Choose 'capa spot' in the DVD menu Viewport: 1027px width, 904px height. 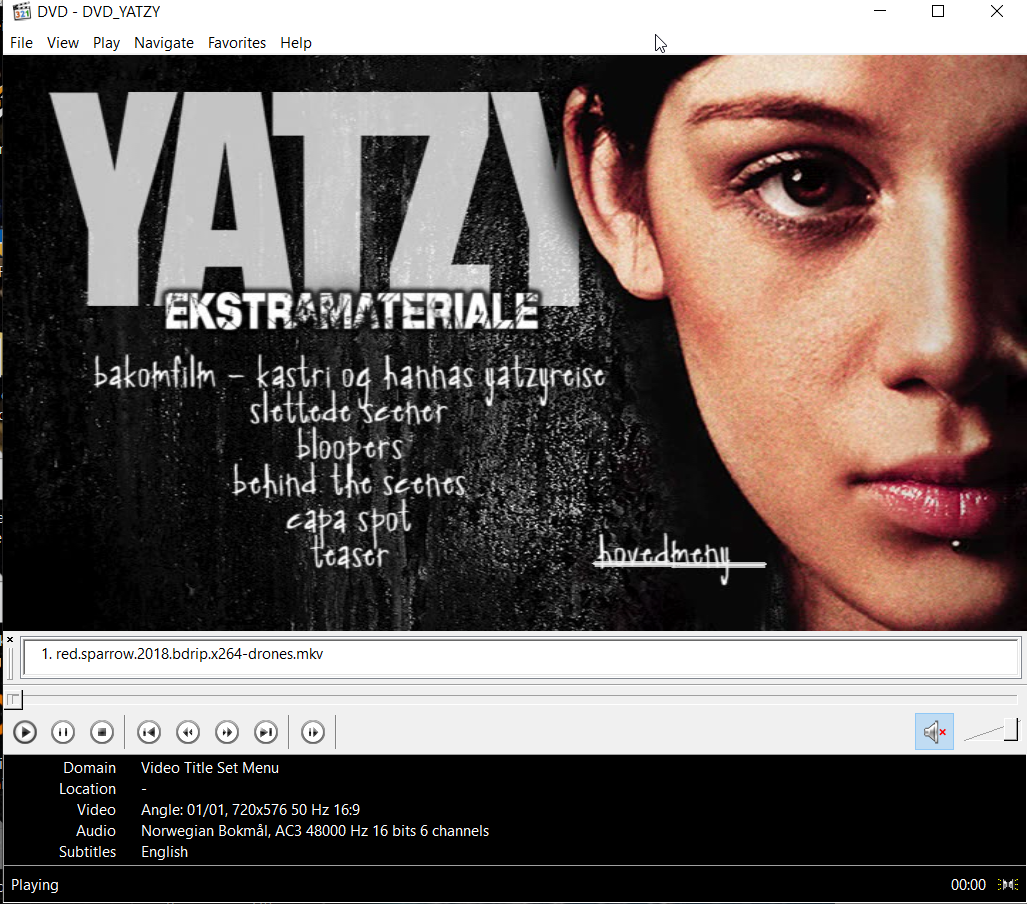348,519
